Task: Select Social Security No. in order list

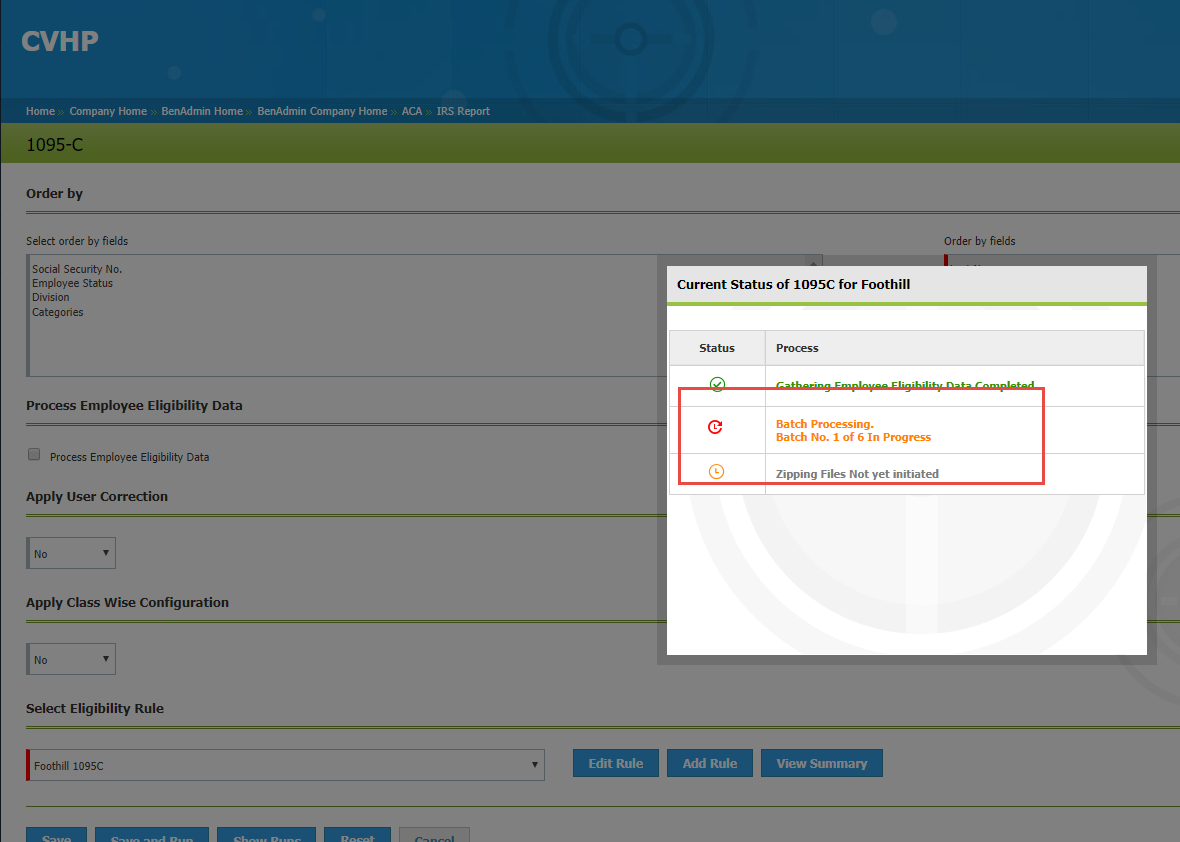Action: [77, 269]
